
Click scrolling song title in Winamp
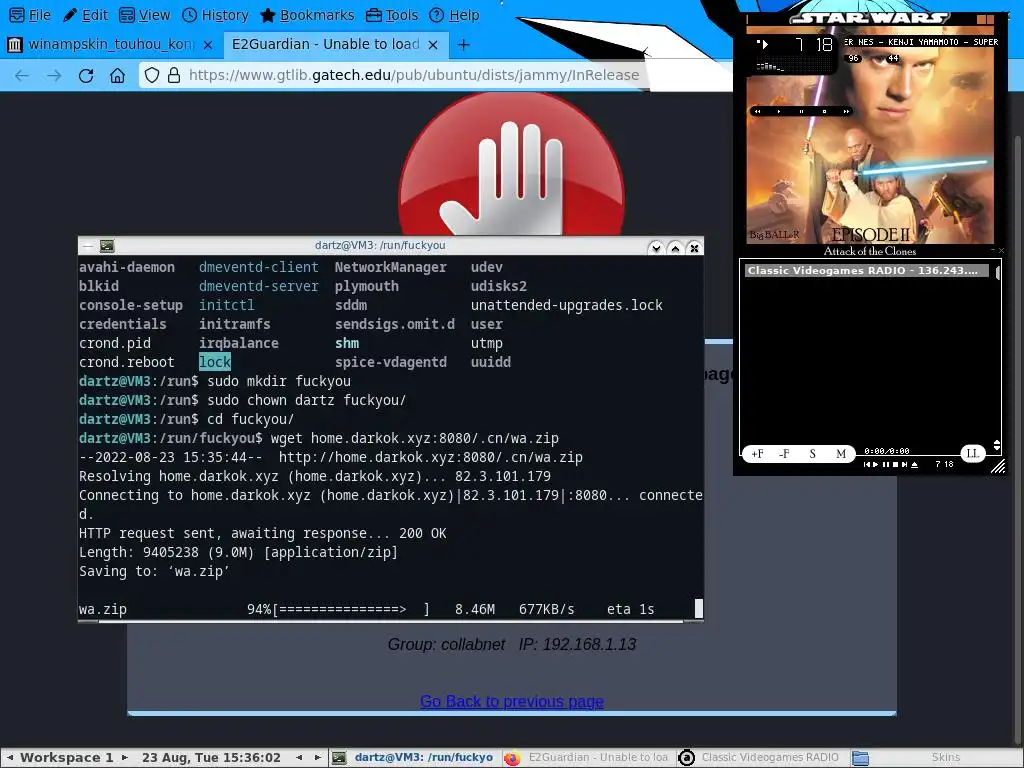click(921, 42)
